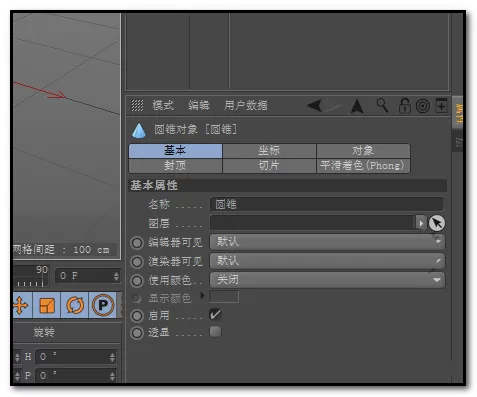Toggle the 编辑器可见 animation dot
The image size is (477, 397).
click(x=137, y=242)
